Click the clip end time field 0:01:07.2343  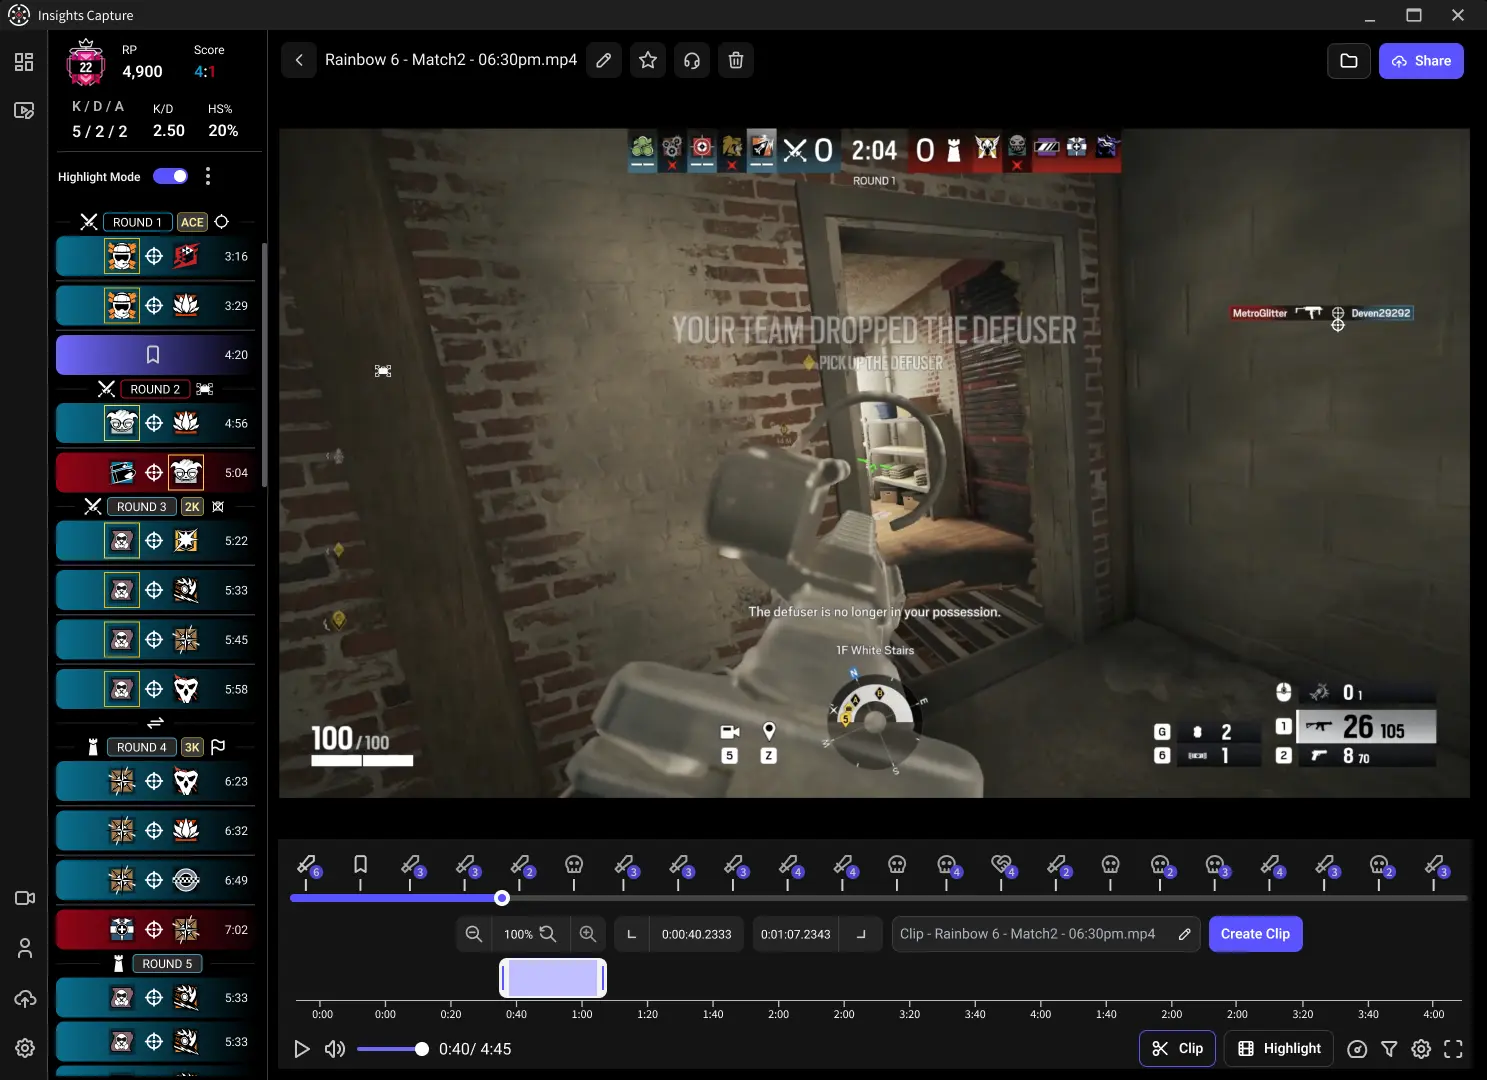796,934
